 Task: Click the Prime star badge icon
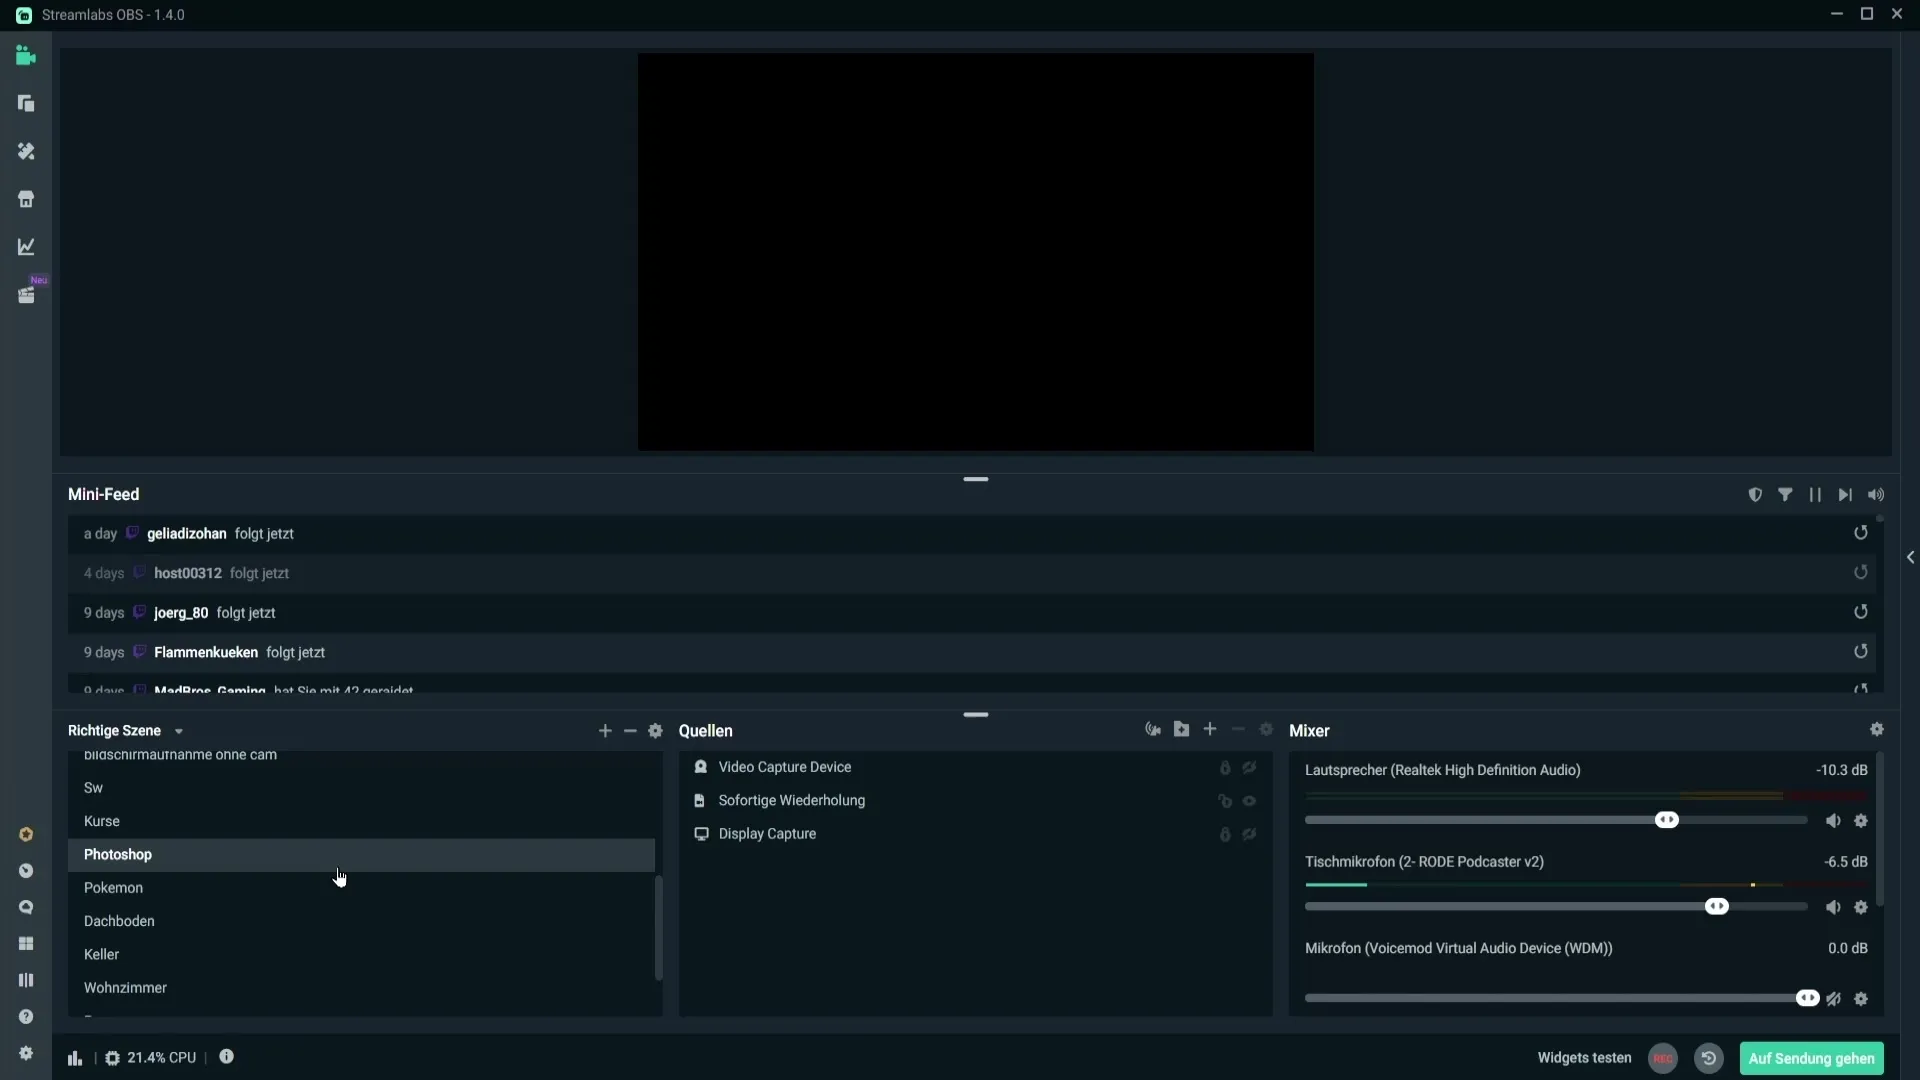tap(26, 835)
